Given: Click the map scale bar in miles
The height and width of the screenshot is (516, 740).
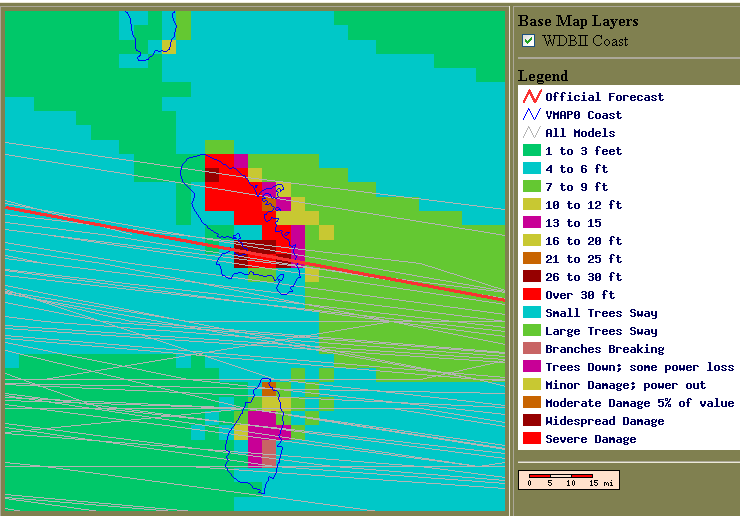Looking at the screenshot, I should [569, 480].
